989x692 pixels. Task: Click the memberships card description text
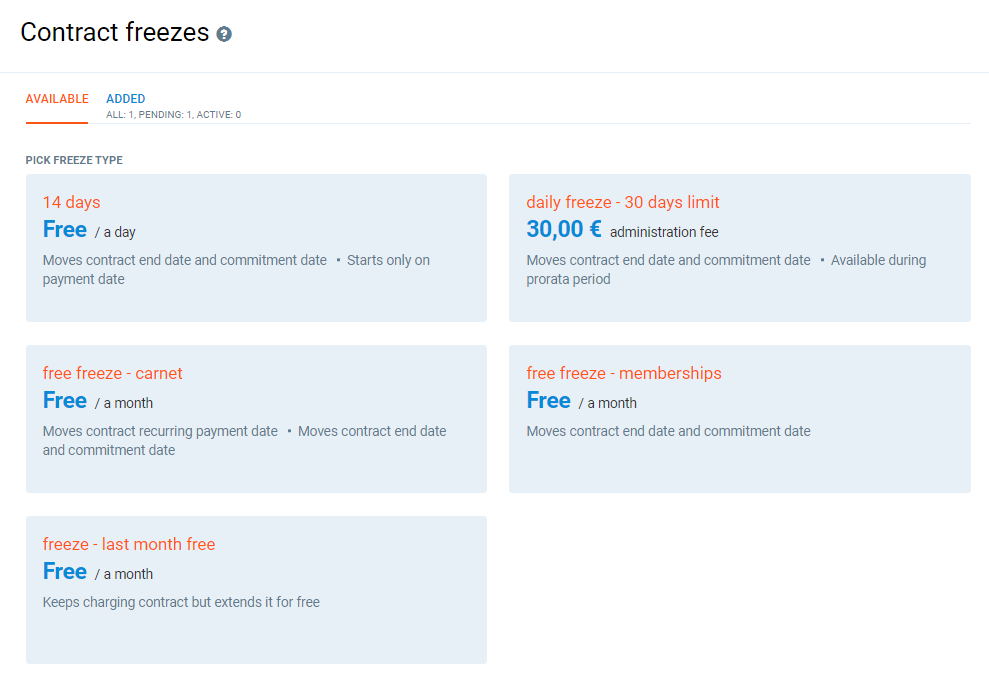(668, 431)
